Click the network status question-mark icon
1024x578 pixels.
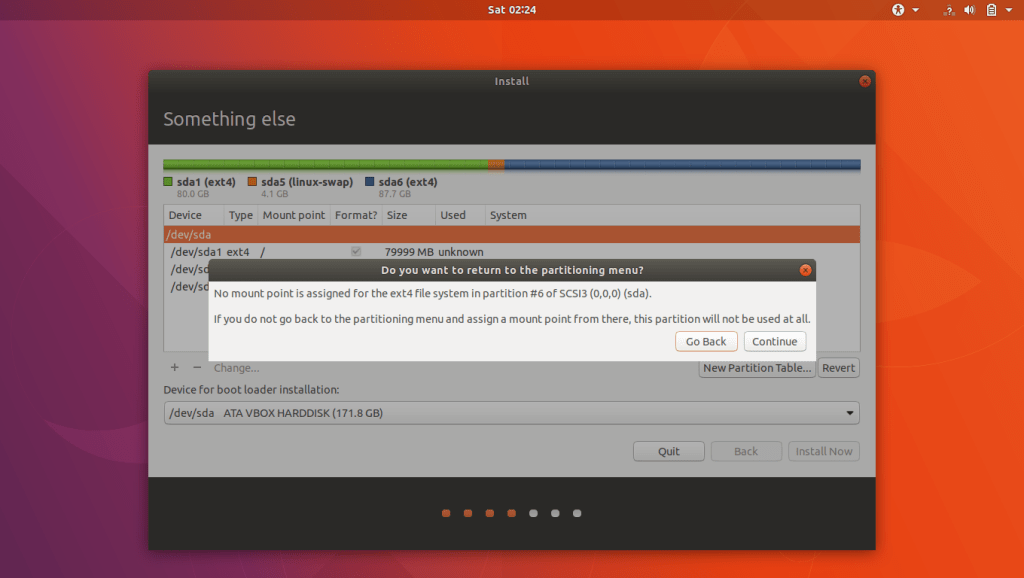pyautogui.click(x=947, y=10)
